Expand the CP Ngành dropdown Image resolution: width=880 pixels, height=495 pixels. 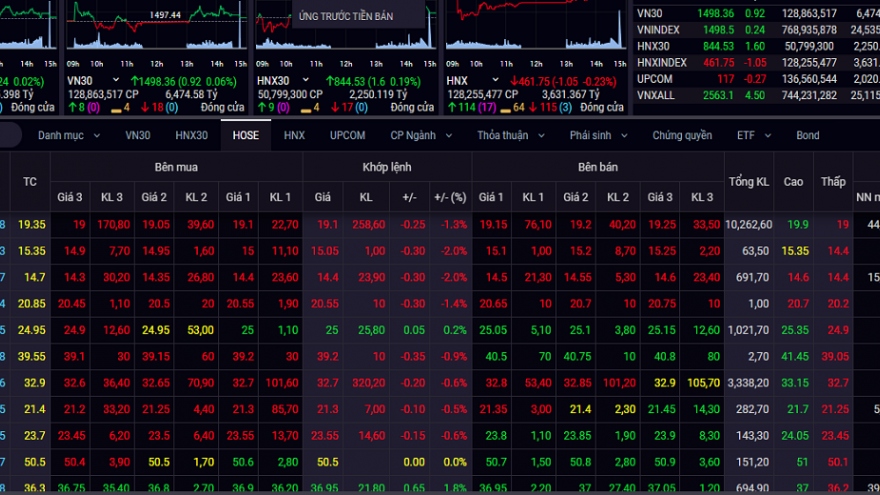[x=420, y=135]
